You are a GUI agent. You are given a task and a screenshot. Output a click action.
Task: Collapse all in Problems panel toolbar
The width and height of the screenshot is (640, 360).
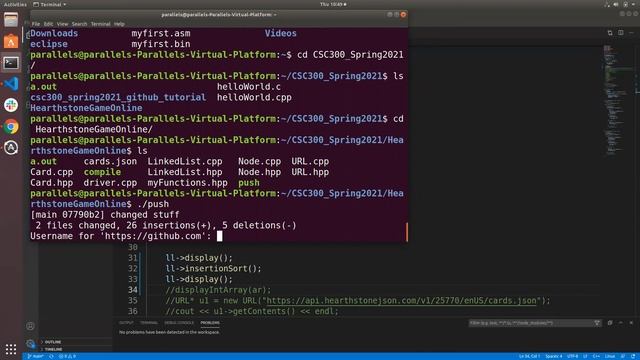[610, 323]
